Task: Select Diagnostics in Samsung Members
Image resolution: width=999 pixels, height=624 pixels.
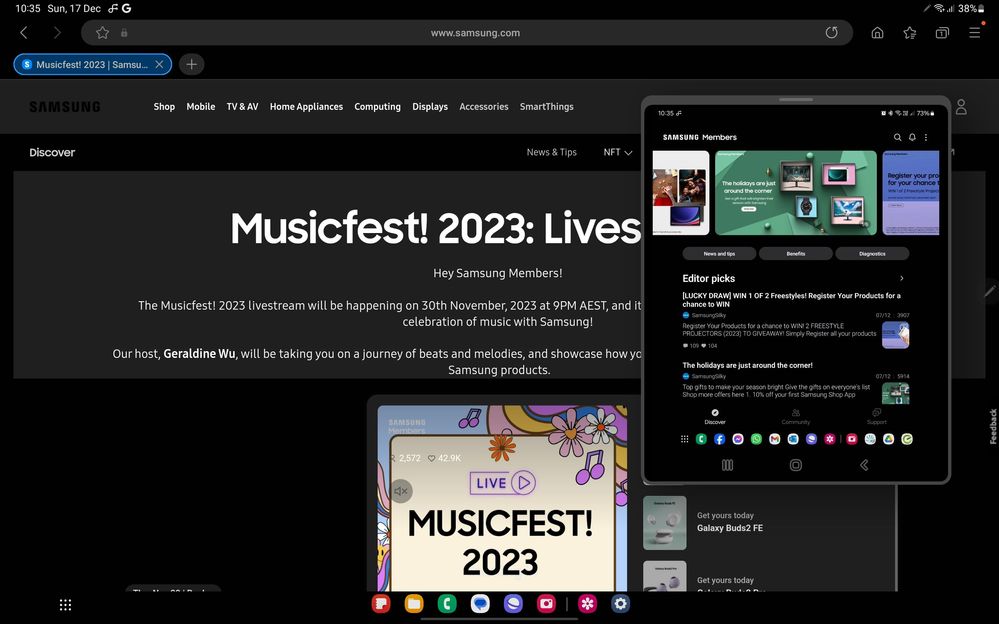Action: [872, 254]
